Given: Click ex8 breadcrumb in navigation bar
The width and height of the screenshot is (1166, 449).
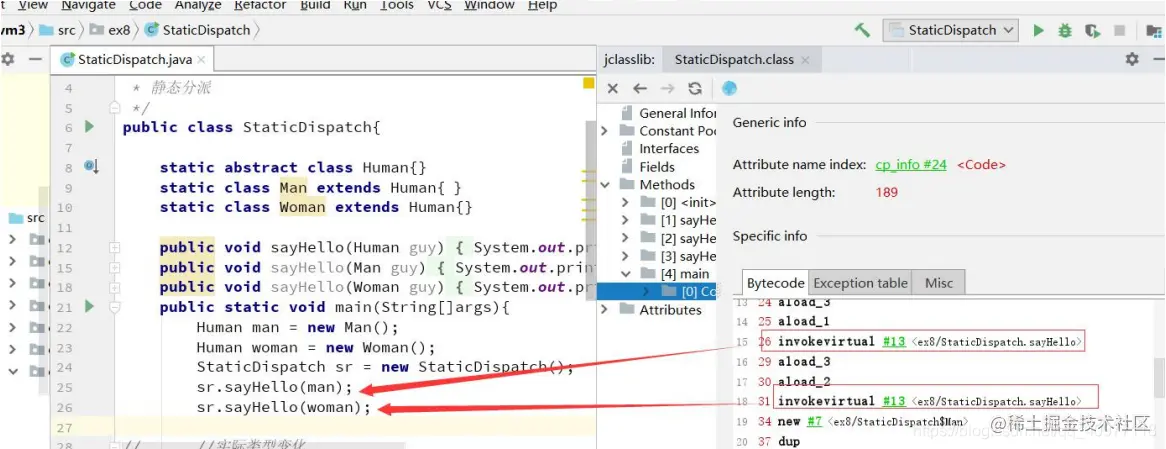Looking at the screenshot, I should point(109,30).
